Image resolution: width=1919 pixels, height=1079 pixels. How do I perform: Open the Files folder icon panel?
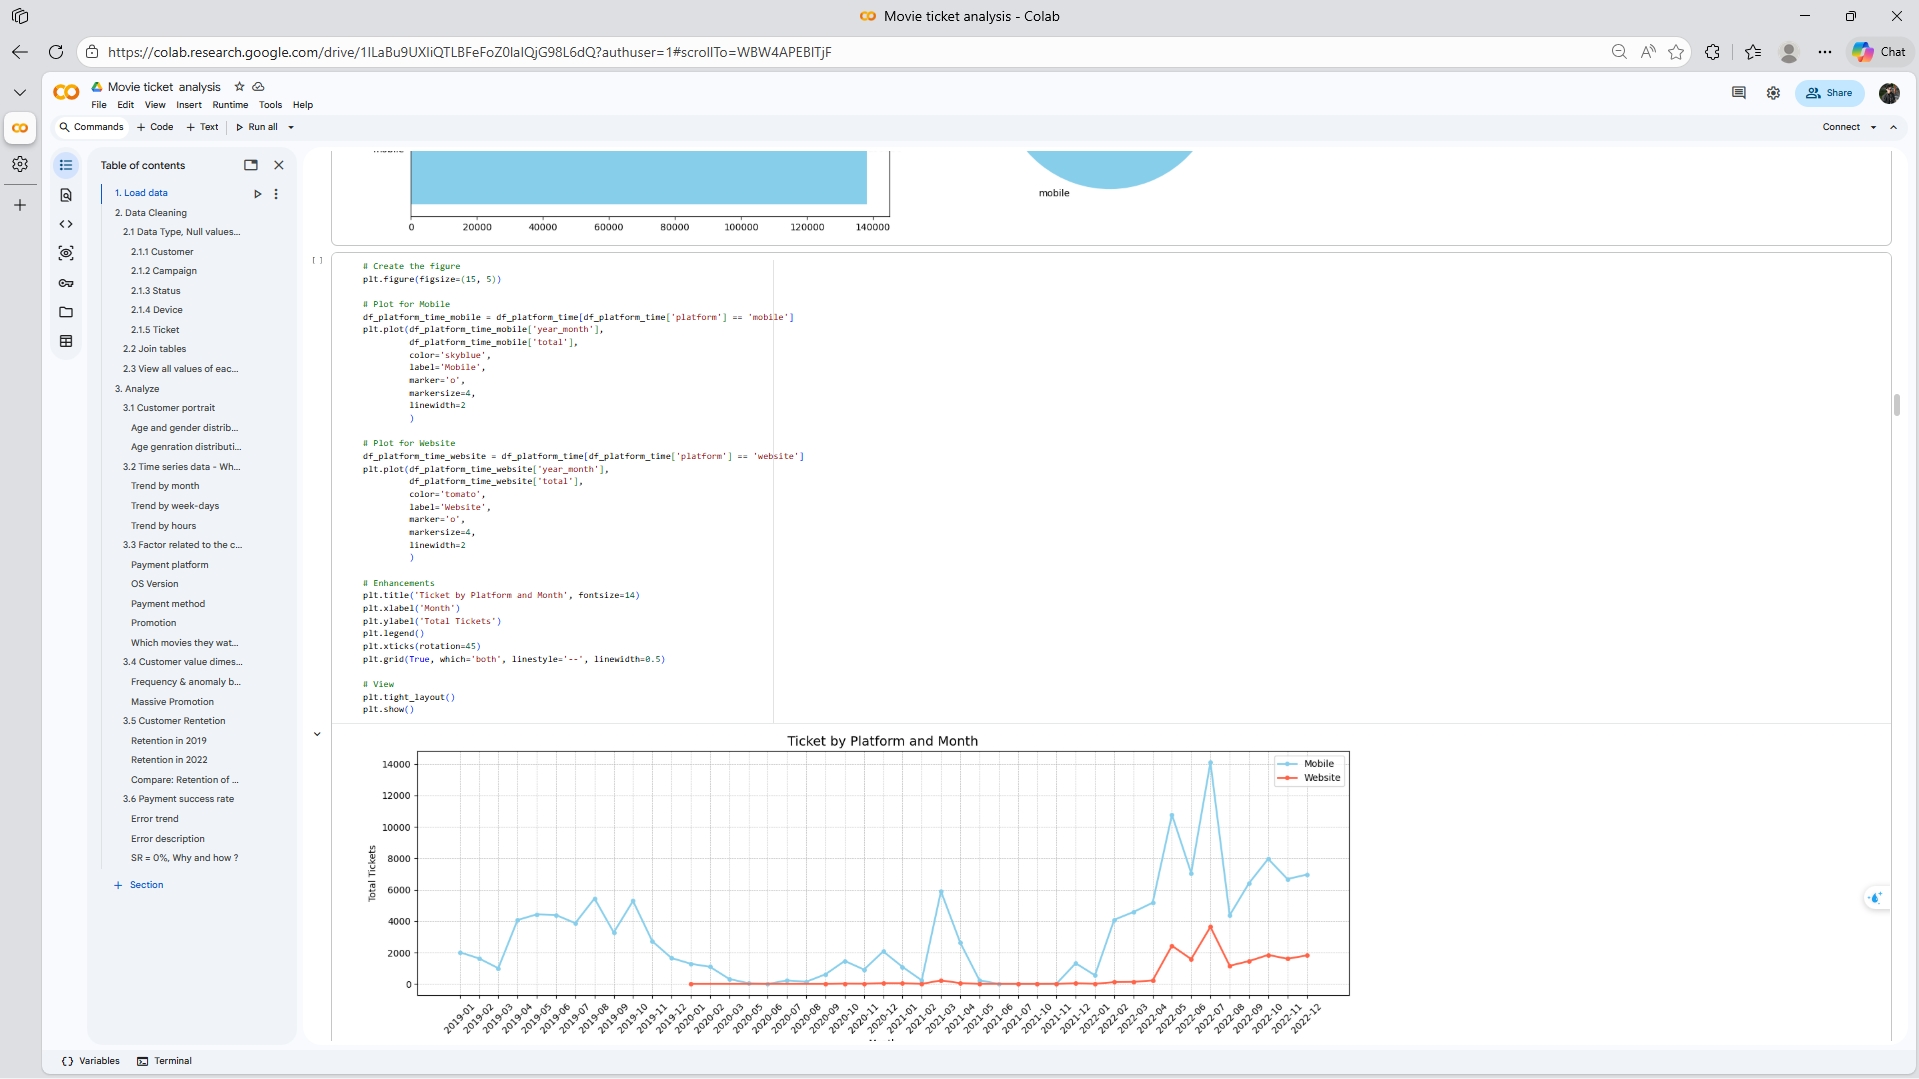pyautogui.click(x=66, y=312)
